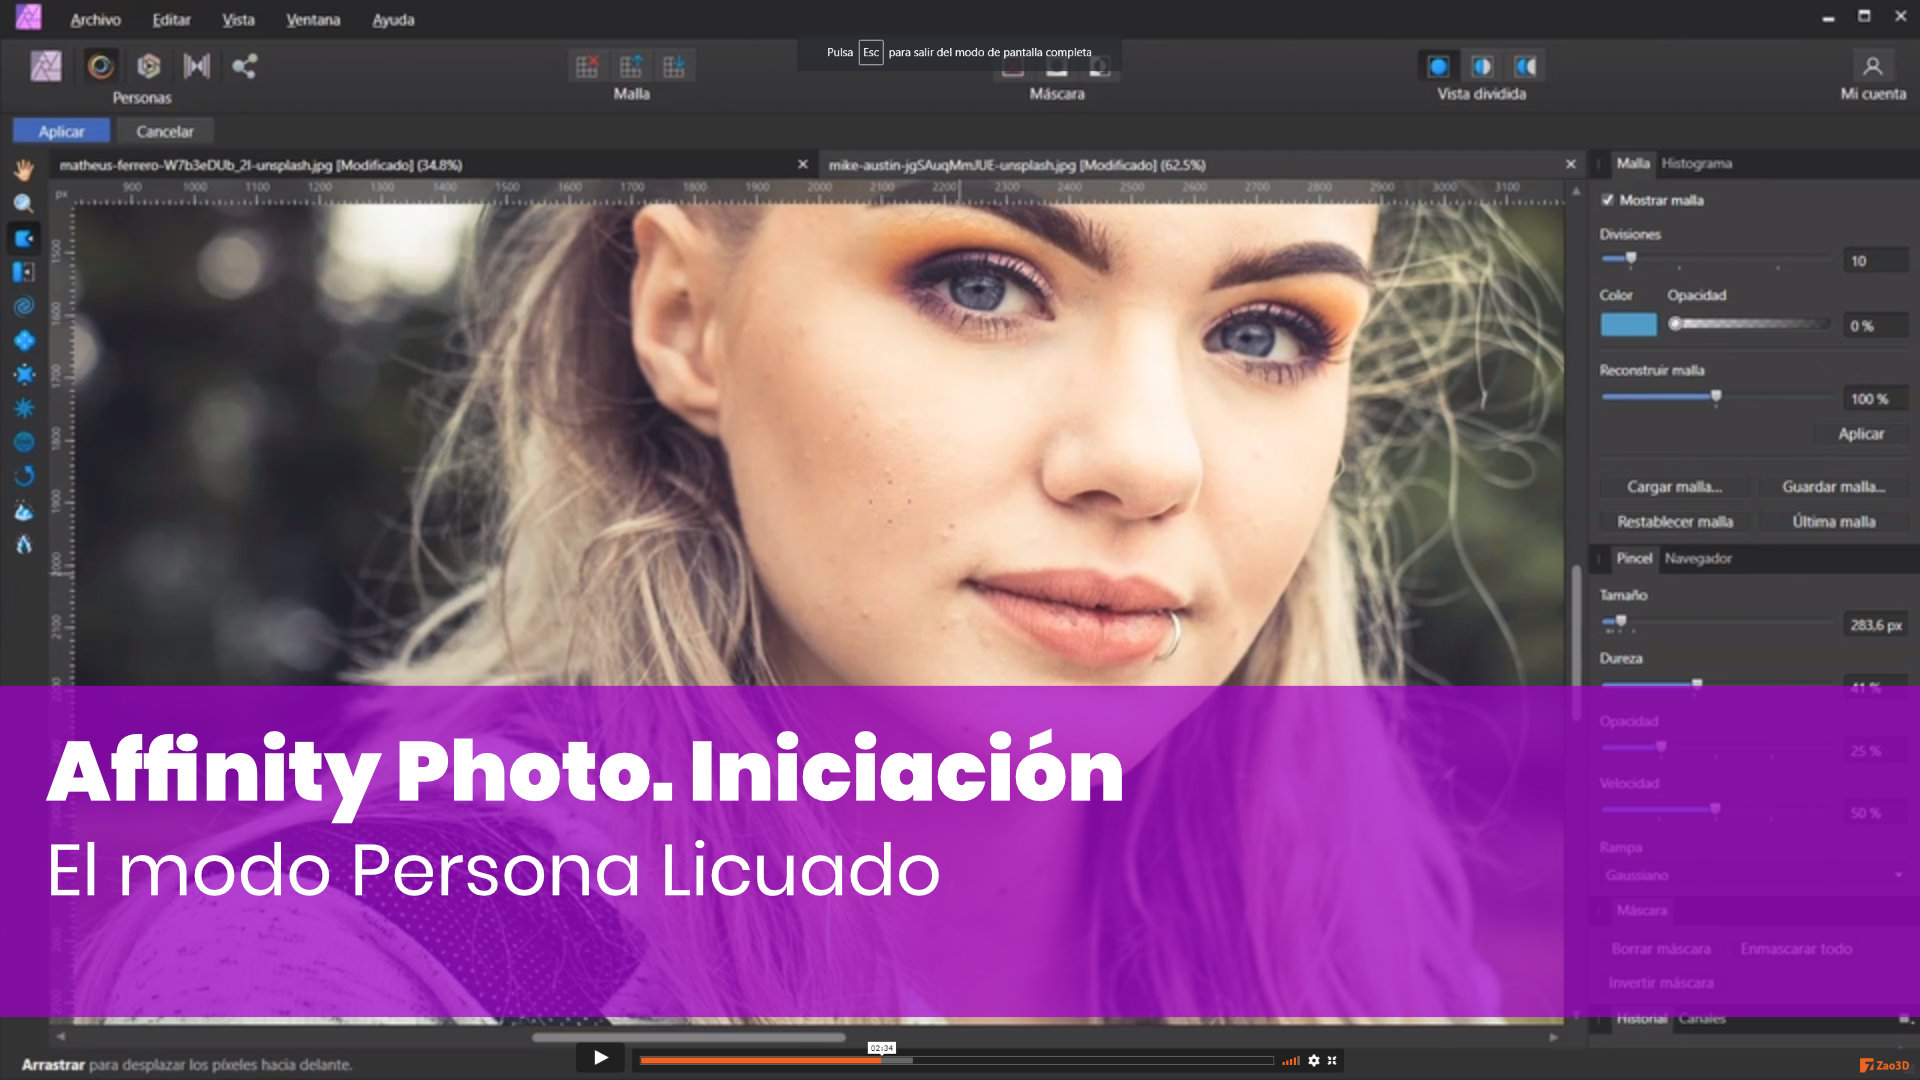
Task: Switch to the Develop Persona icon
Action: click(149, 66)
